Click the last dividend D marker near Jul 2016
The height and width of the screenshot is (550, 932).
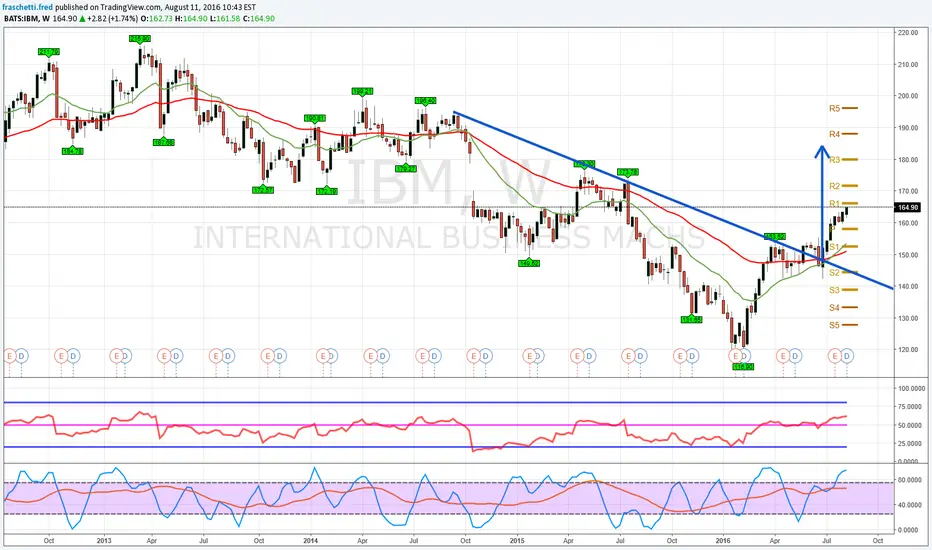click(847, 356)
